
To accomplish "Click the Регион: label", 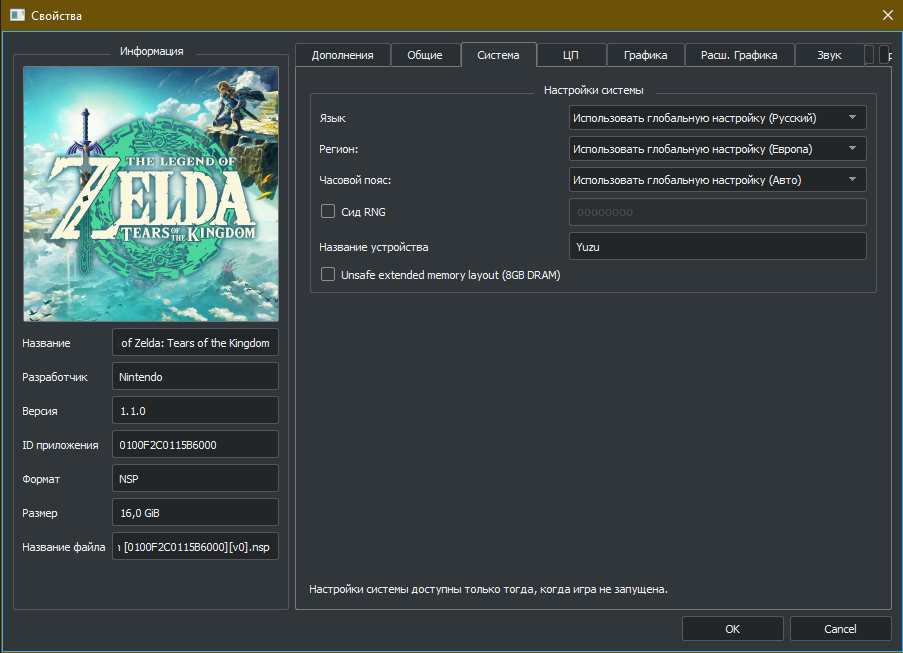I will (x=339, y=149).
